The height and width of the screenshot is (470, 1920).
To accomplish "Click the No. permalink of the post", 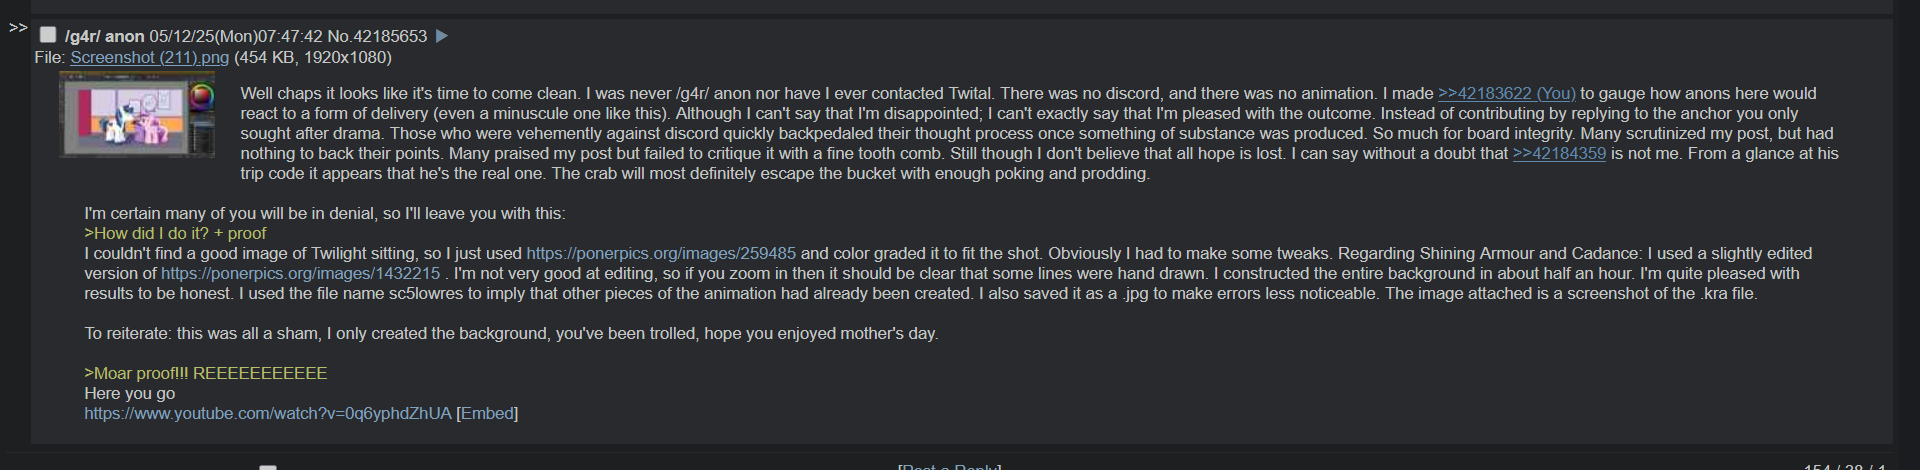I will click(339, 36).
